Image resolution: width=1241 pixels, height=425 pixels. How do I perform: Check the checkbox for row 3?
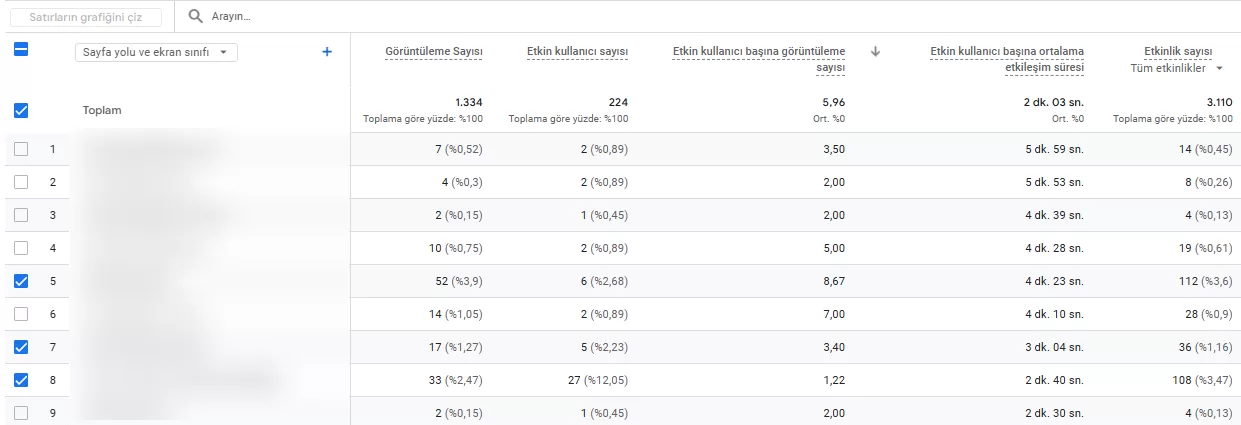(21, 215)
